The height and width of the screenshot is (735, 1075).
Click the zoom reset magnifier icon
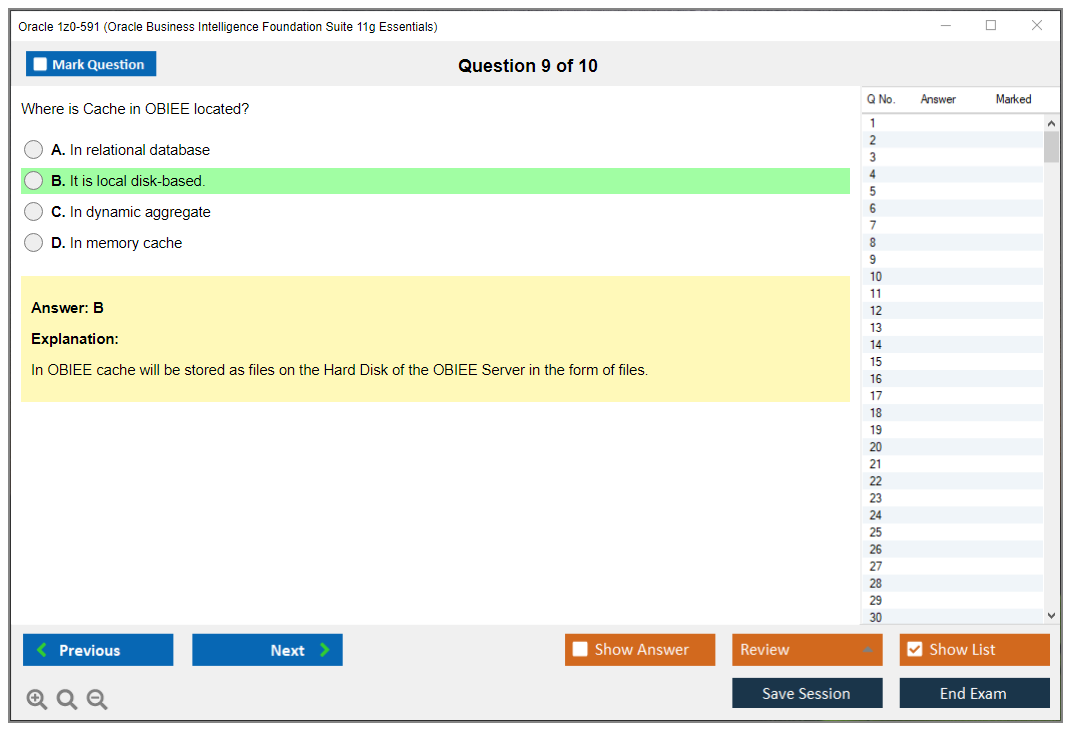(67, 700)
